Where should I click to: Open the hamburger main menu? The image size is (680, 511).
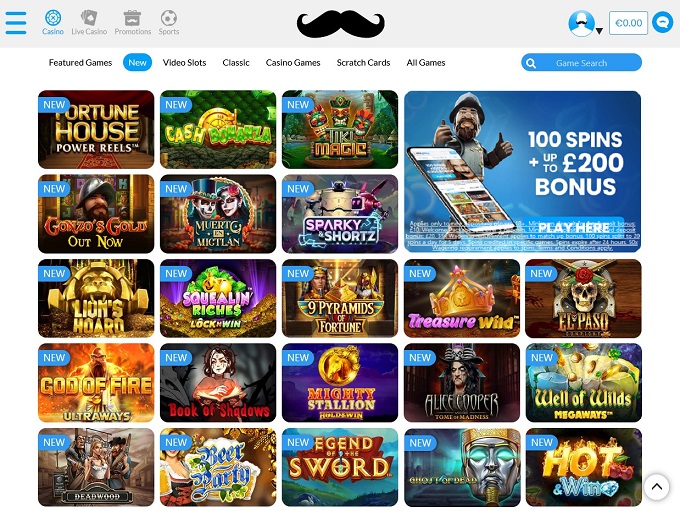[x=16, y=23]
